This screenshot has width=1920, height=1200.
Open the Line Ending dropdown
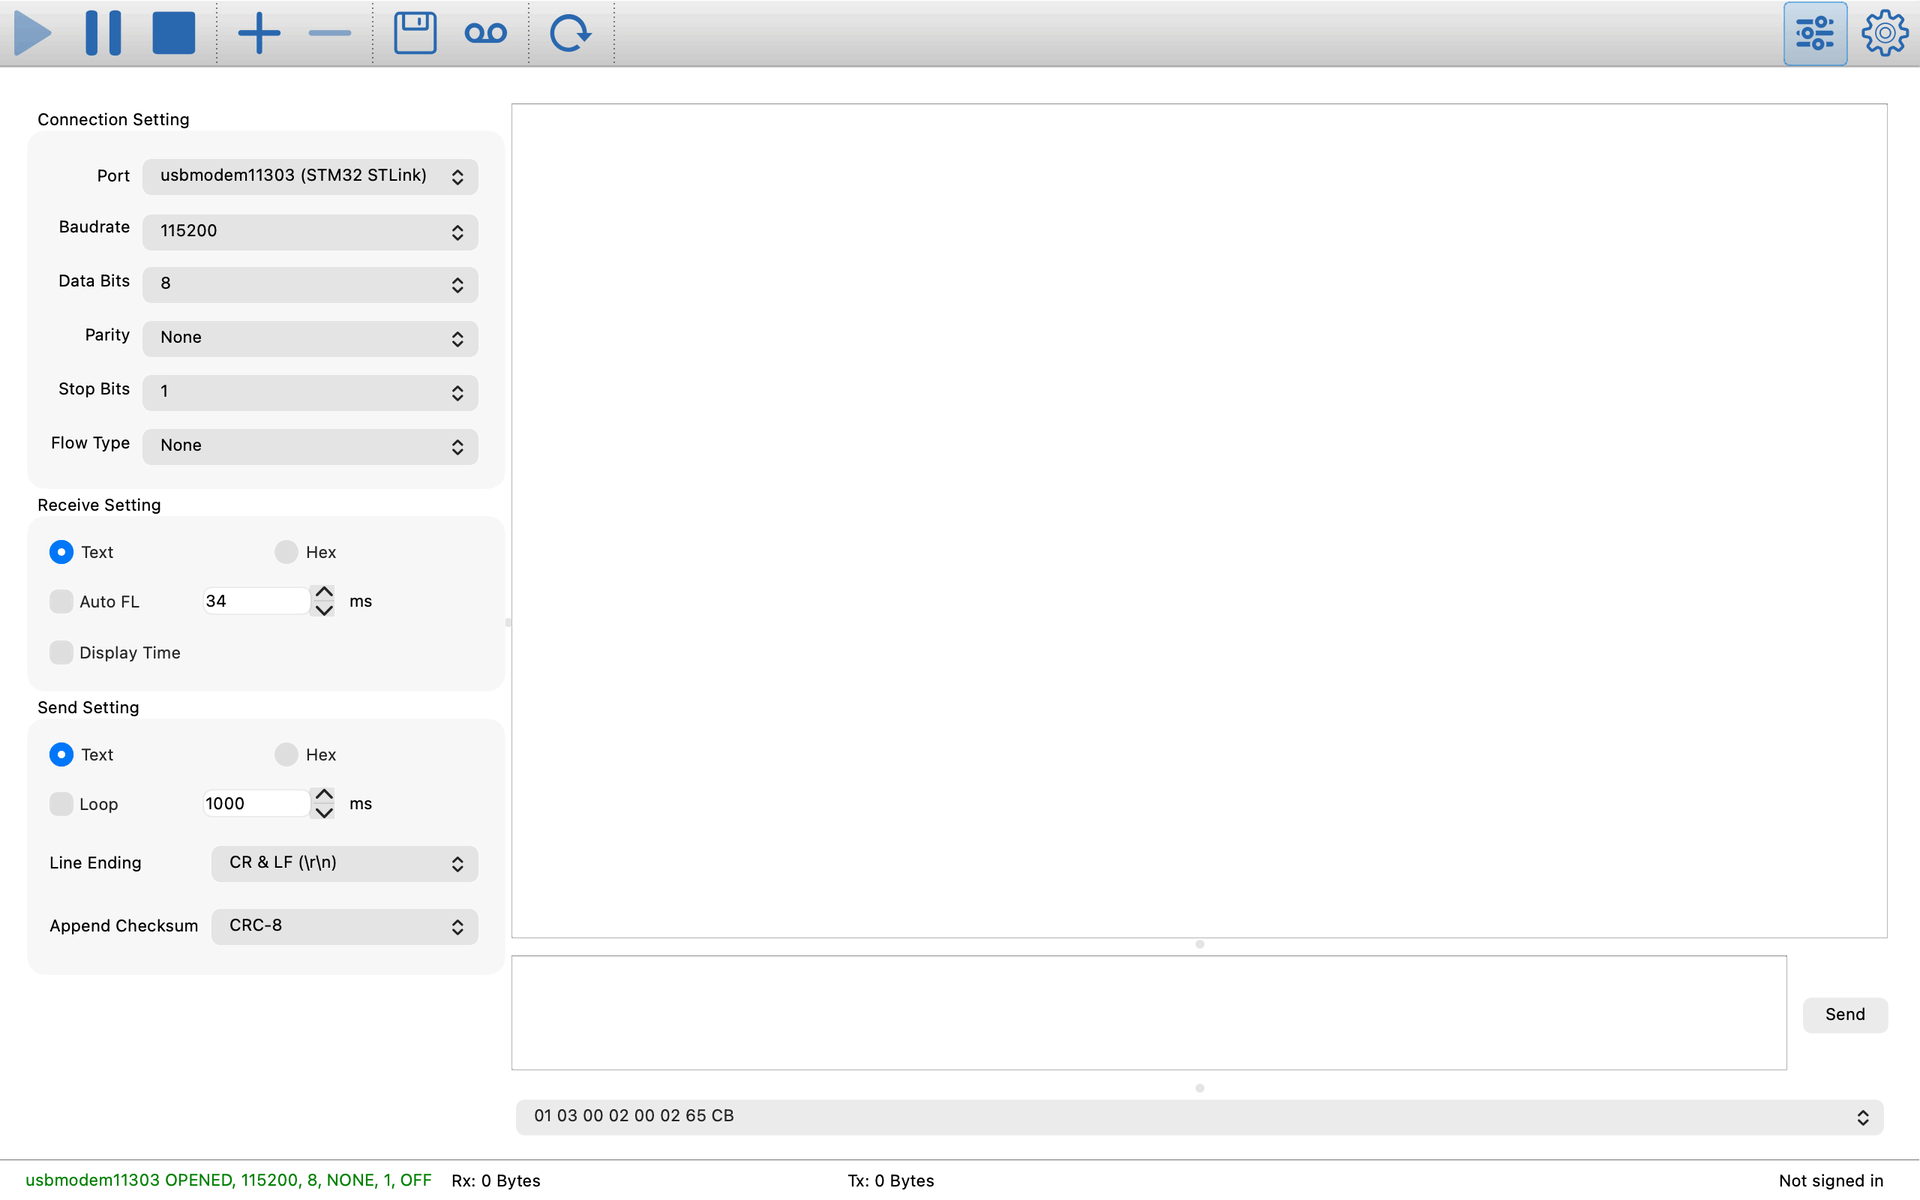click(x=344, y=863)
